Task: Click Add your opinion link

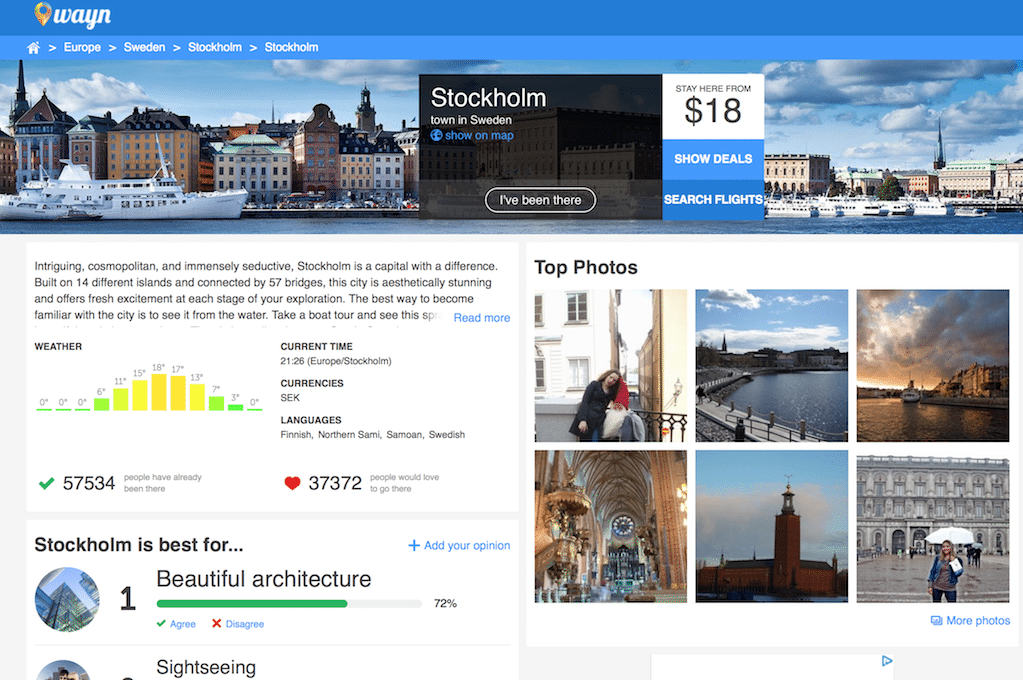Action: point(467,546)
